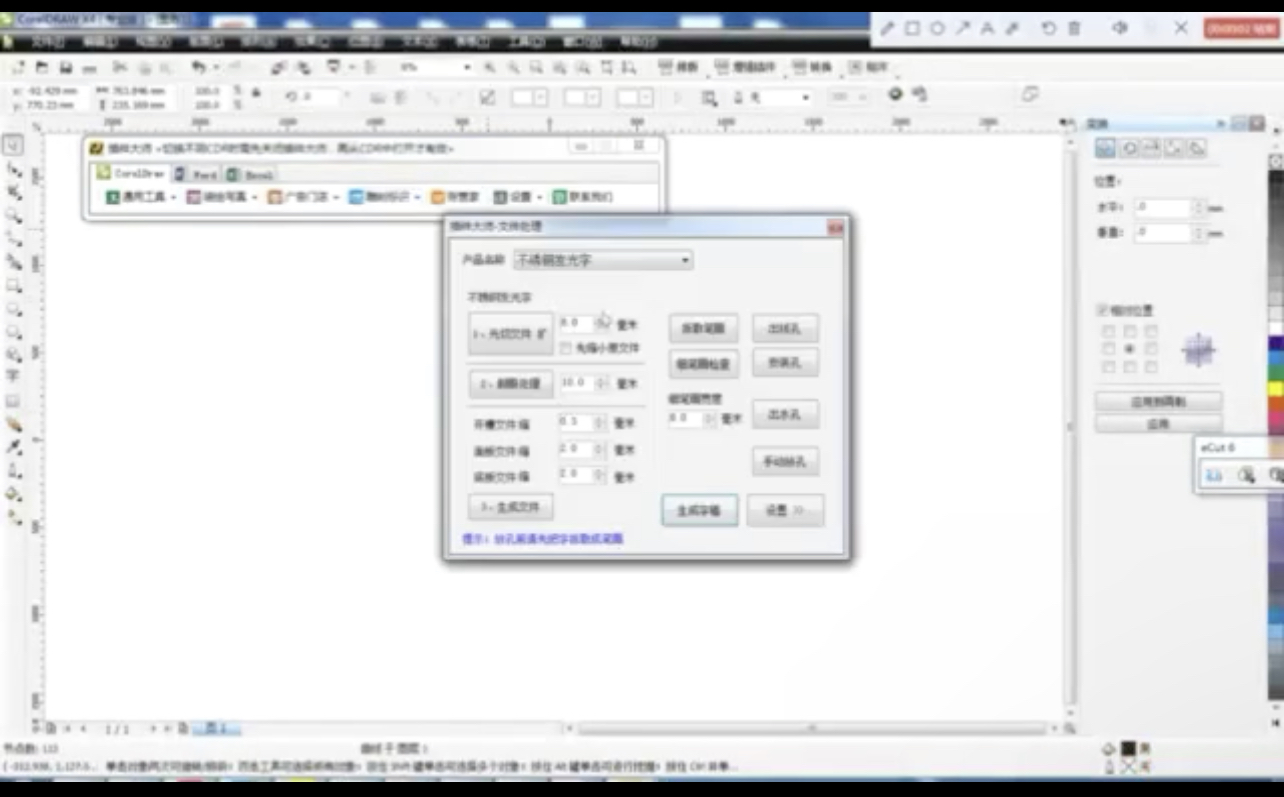Click the 应用到再制 button in the docker
Image resolution: width=1284 pixels, height=797 pixels.
tap(1158, 401)
